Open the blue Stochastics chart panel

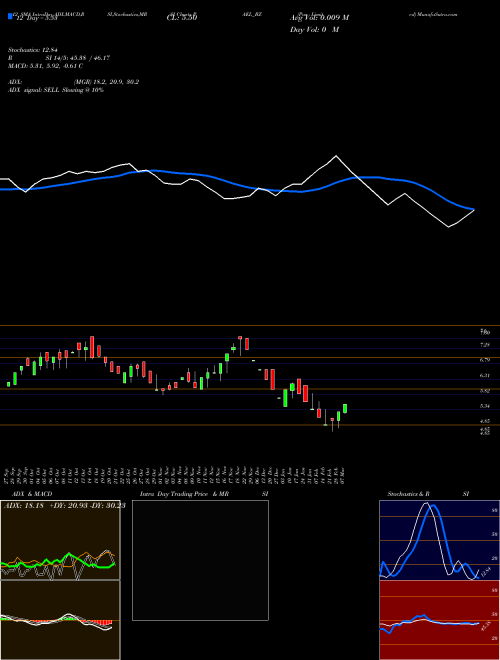tap(439, 540)
